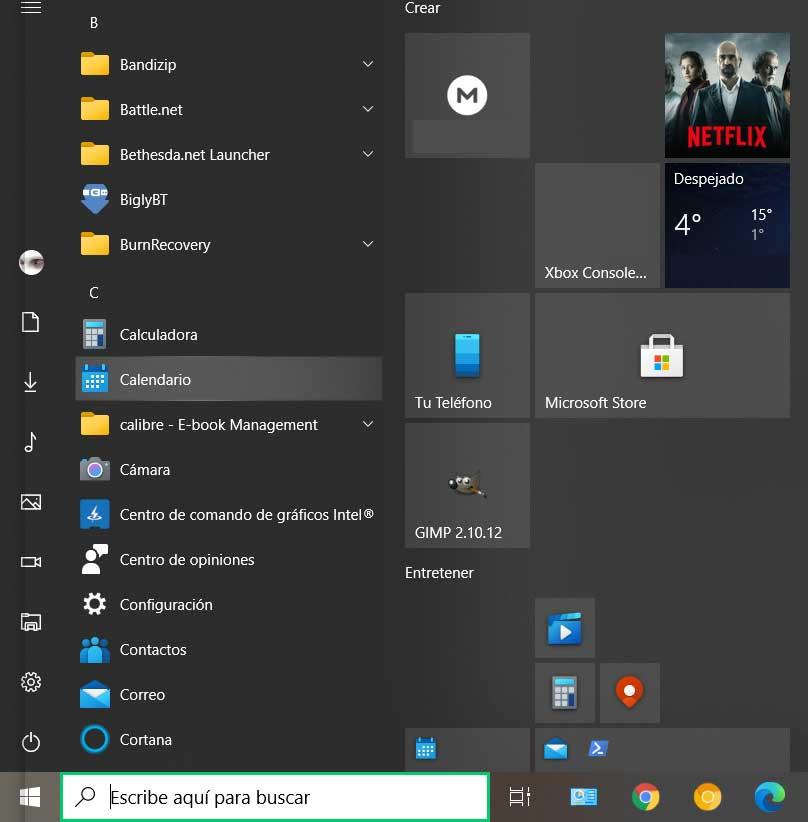Open the Xbox Console tile
The height and width of the screenshot is (822, 808).
(x=597, y=225)
